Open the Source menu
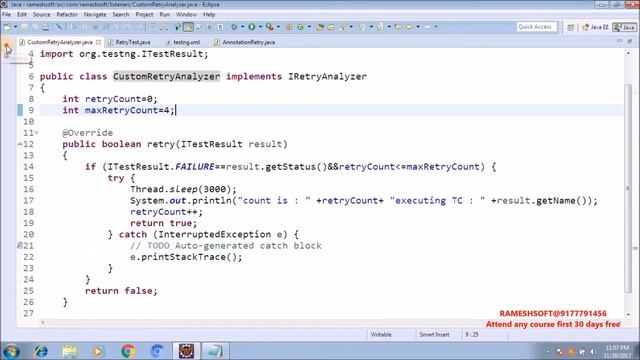 pyautogui.click(x=42, y=14)
